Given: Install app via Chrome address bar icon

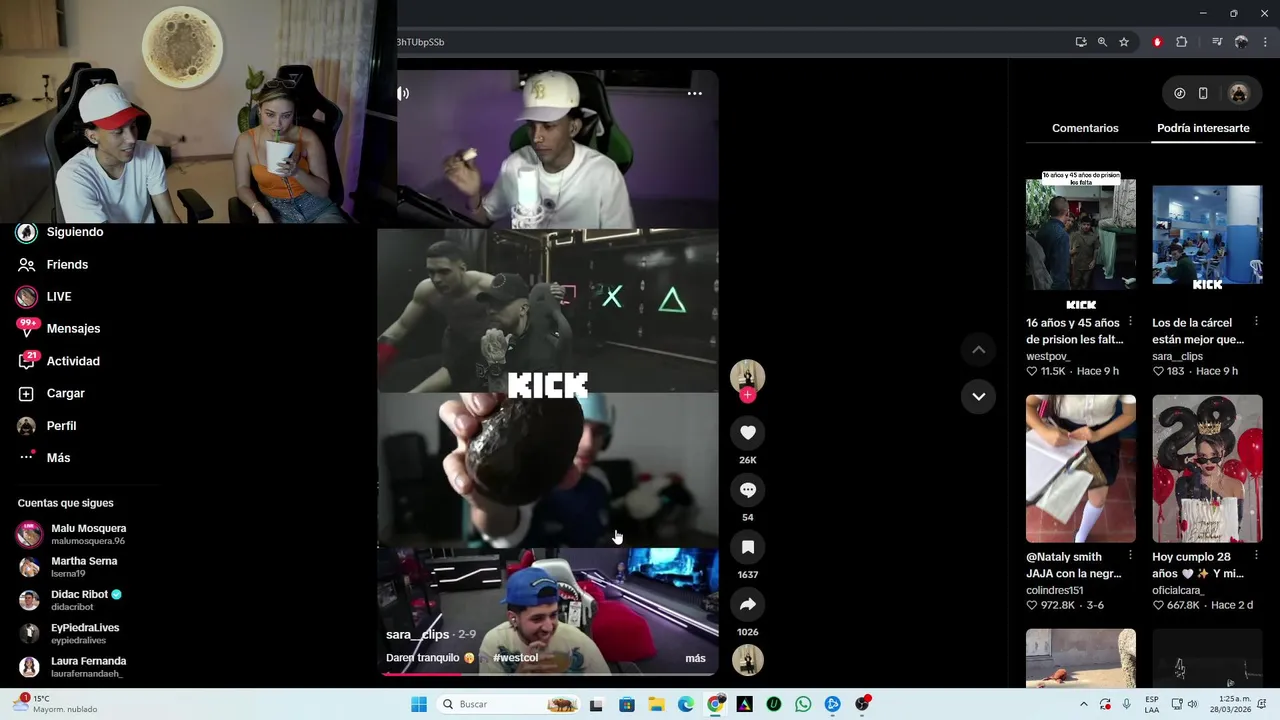Looking at the screenshot, I should coord(1081,42).
